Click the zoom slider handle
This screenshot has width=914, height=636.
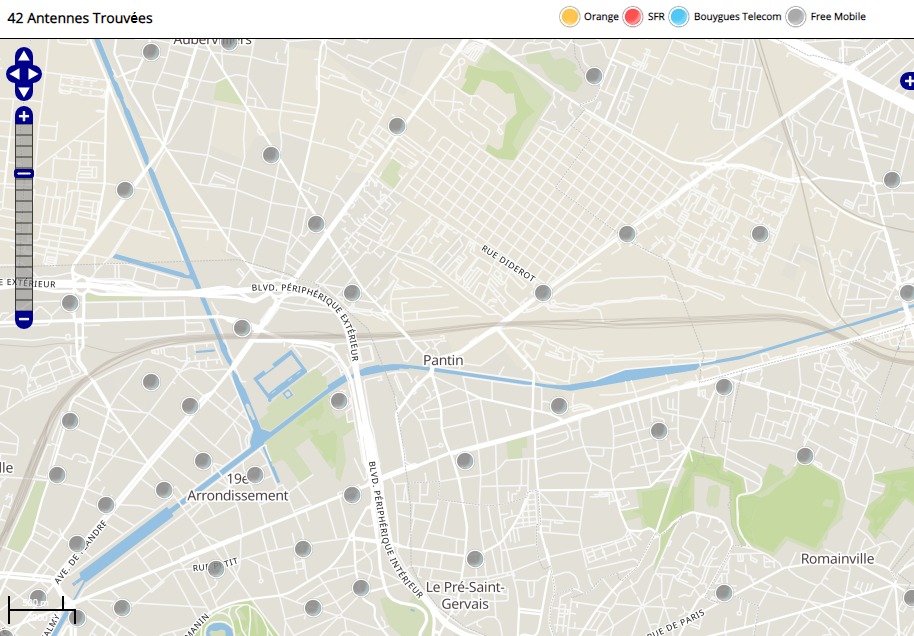click(24, 173)
